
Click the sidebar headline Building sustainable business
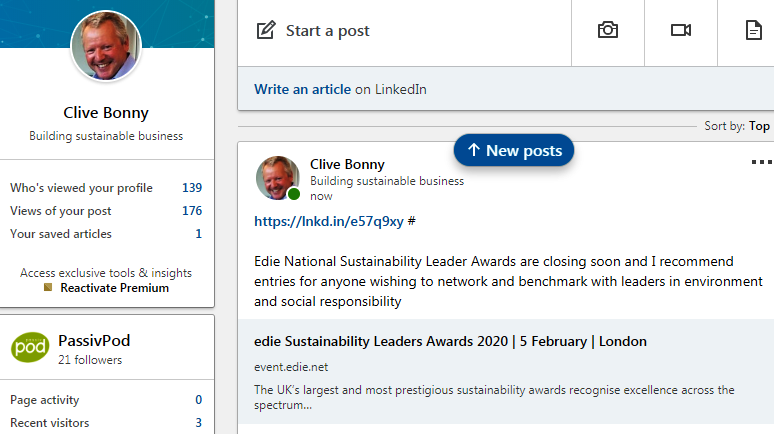[x=106, y=136]
